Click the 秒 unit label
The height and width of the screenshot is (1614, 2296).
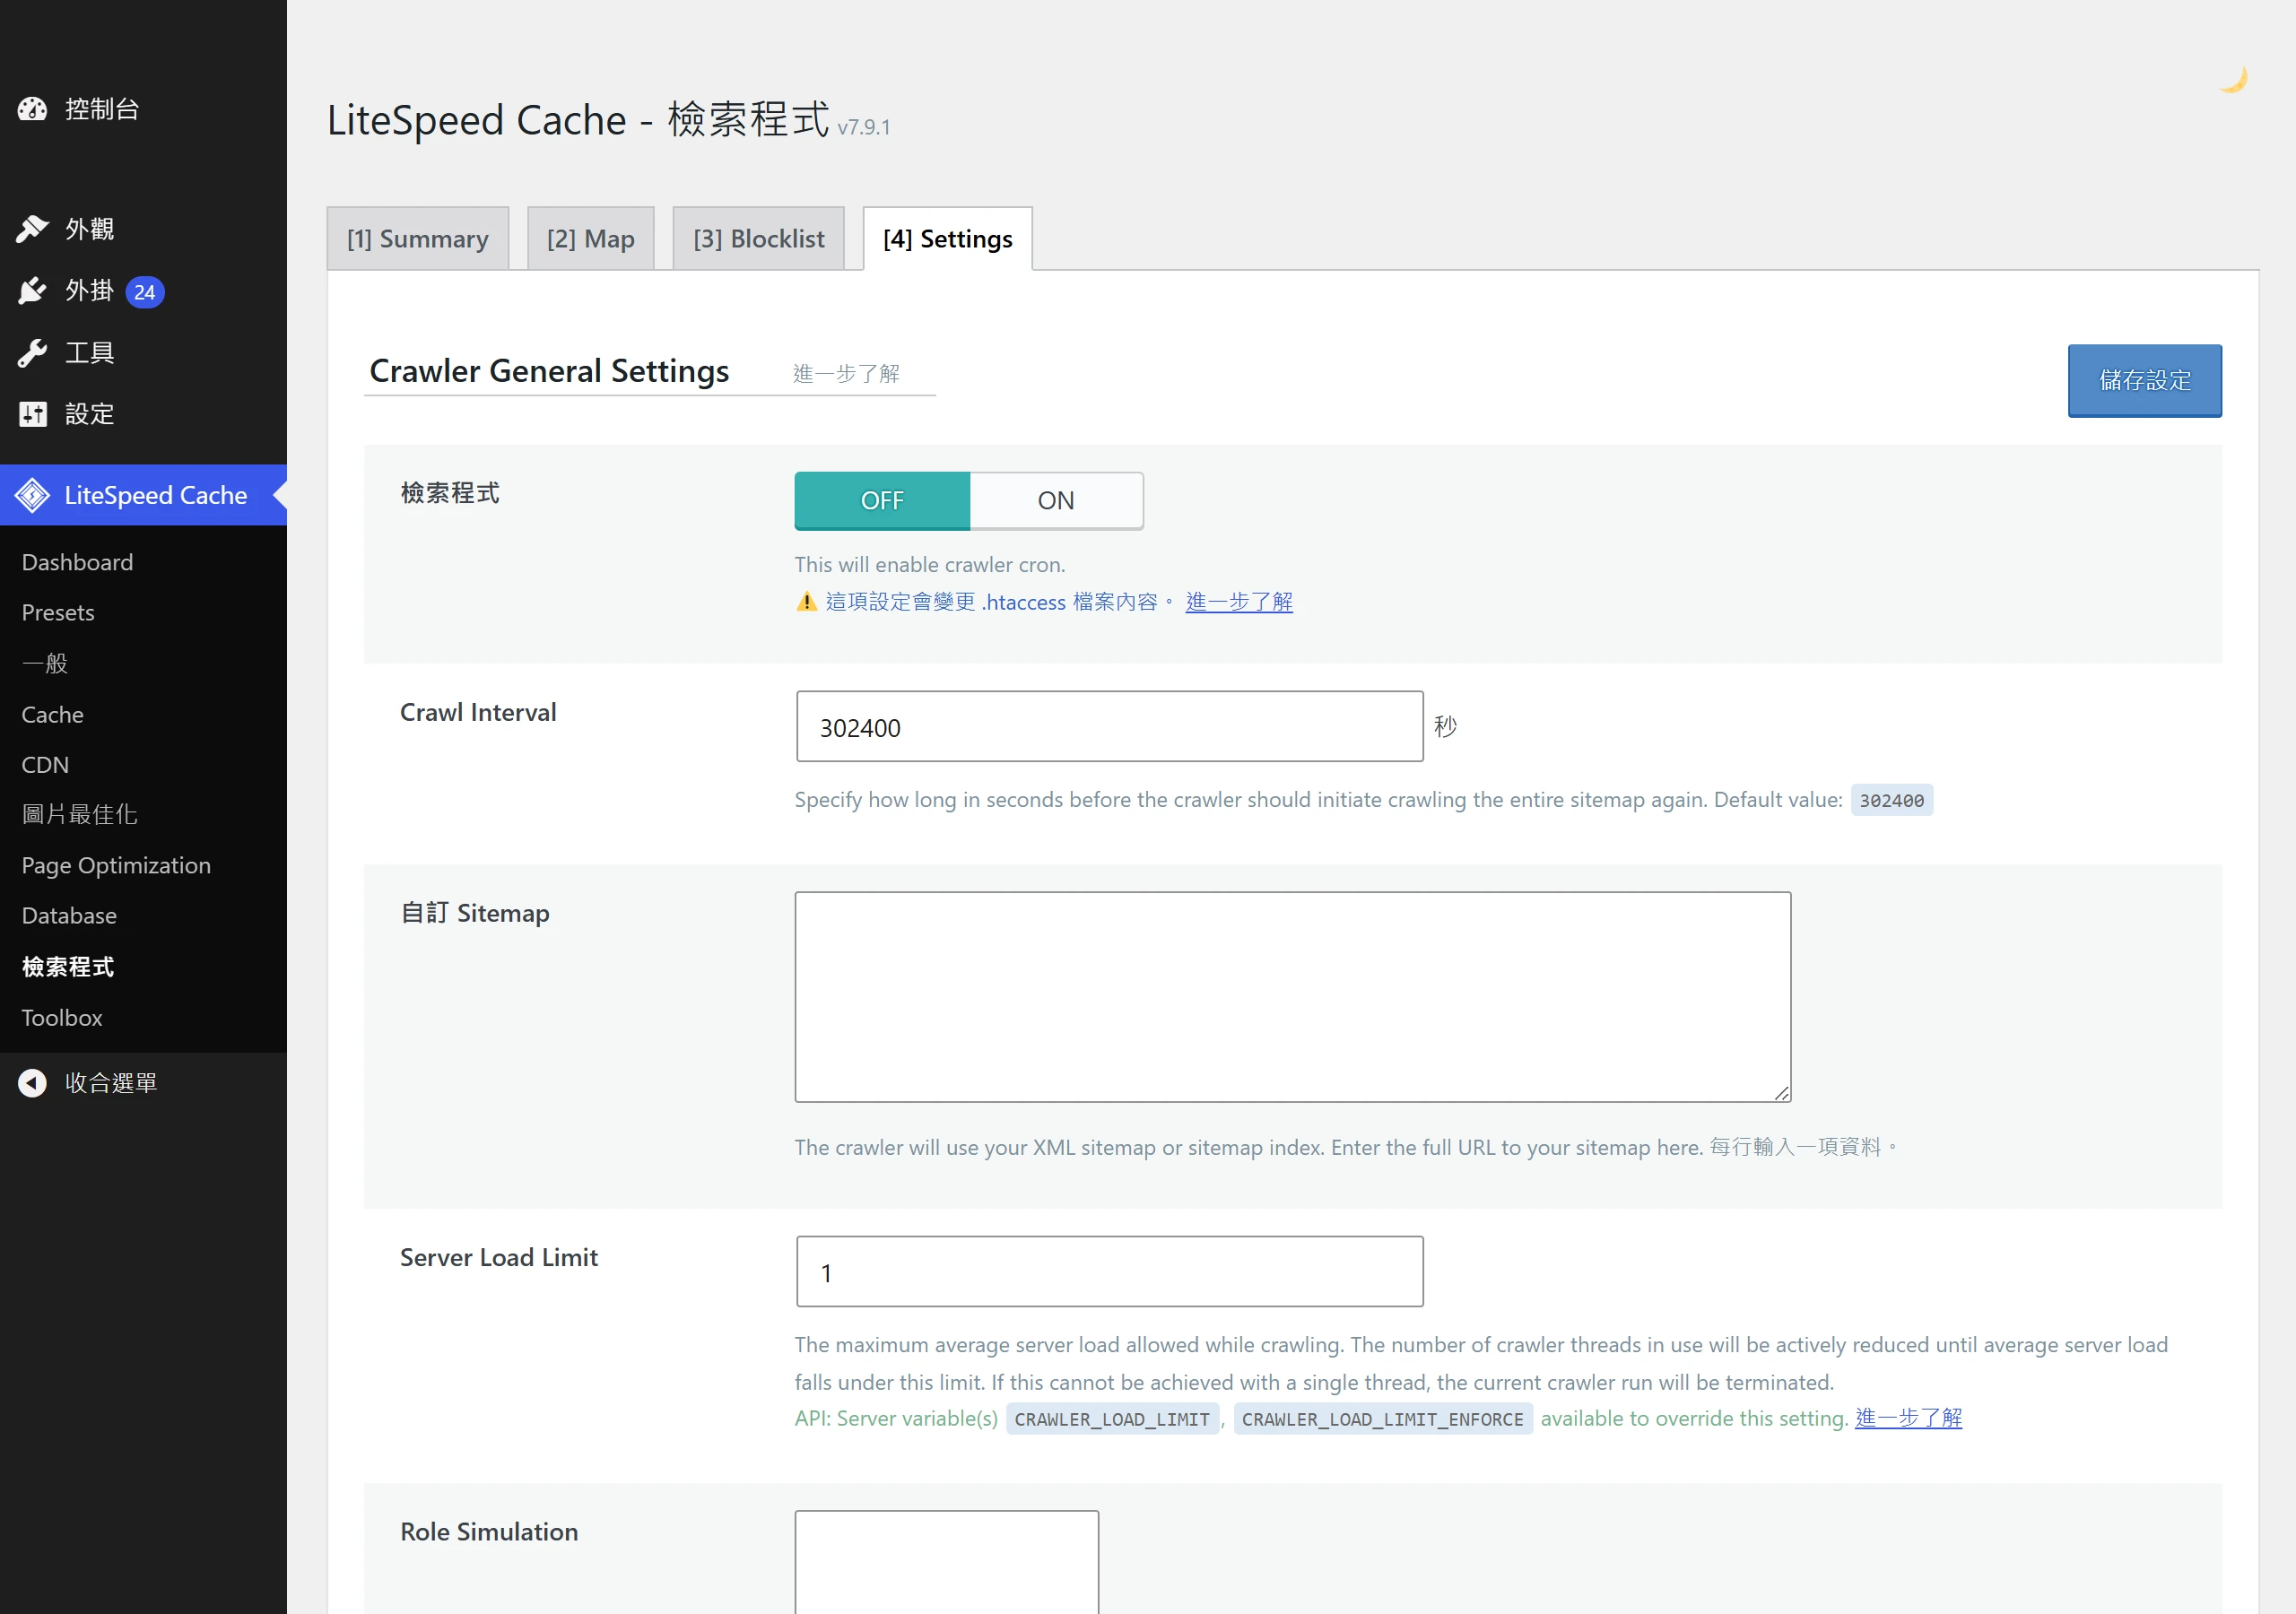click(1445, 727)
